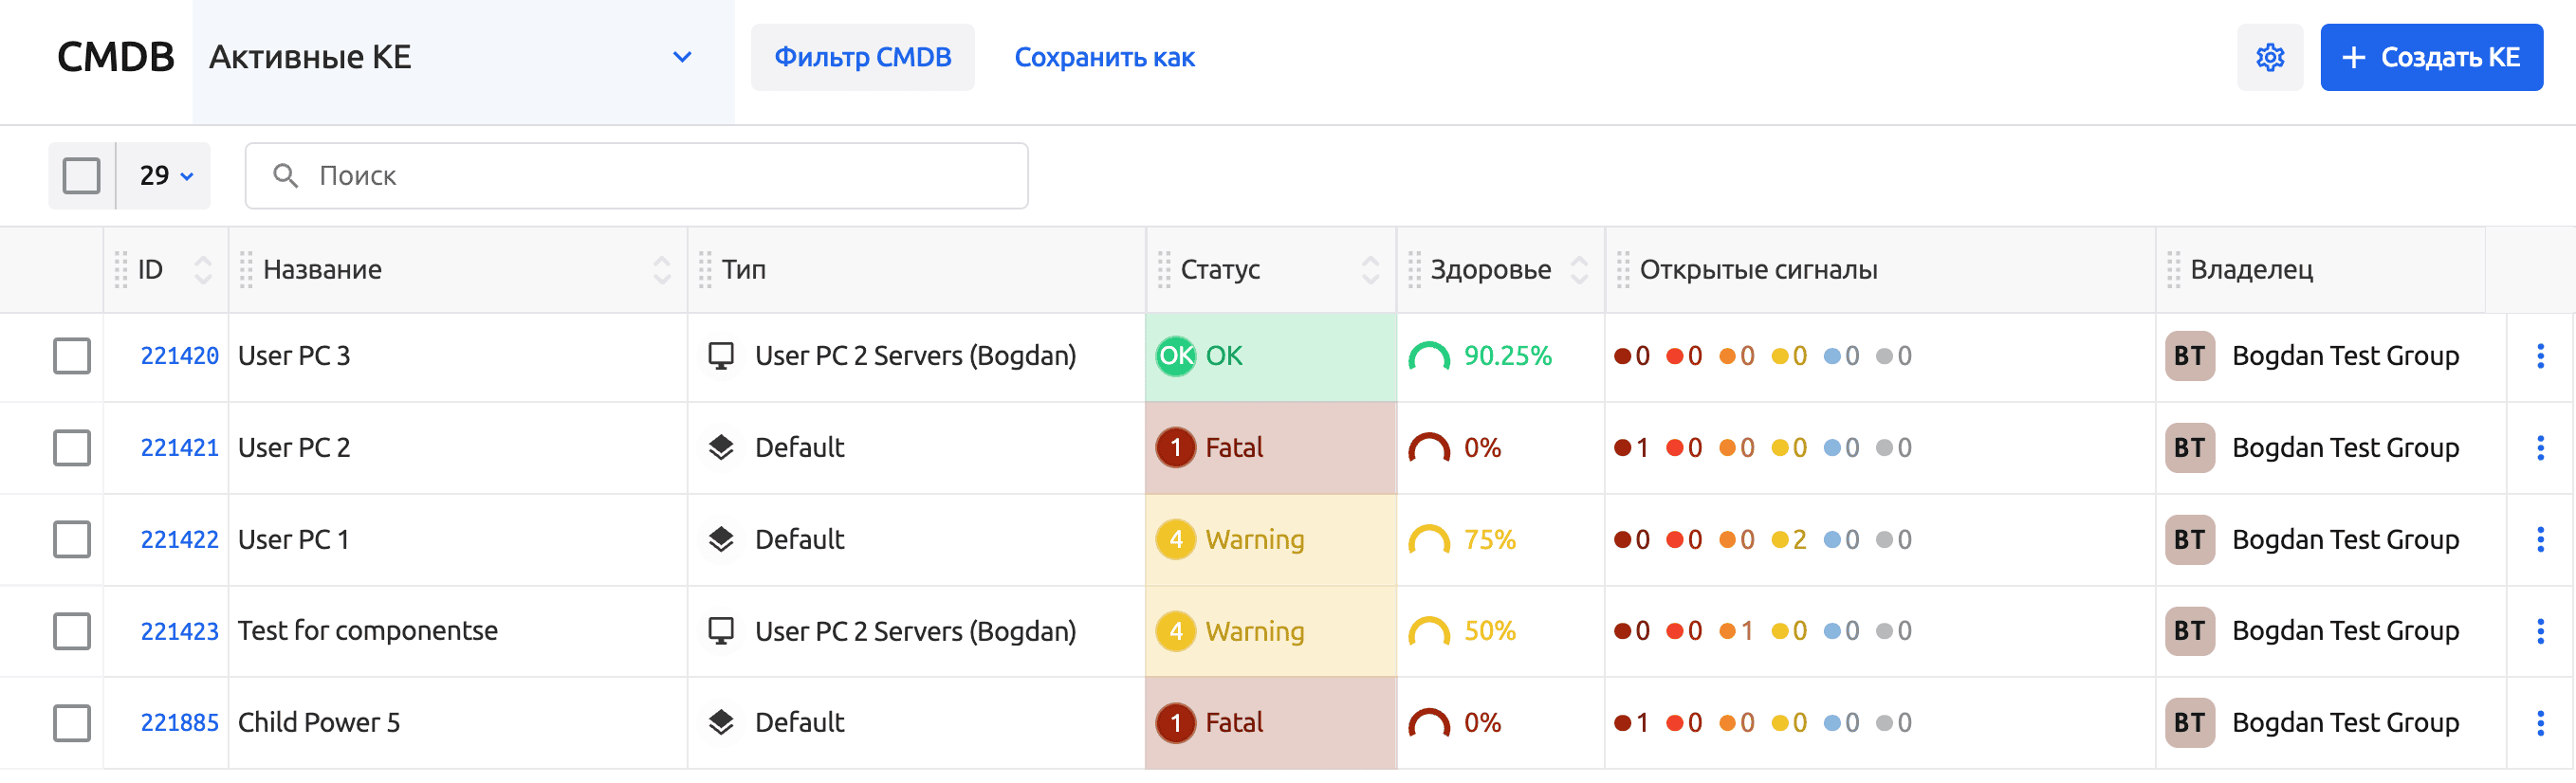The image size is (2576, 783).
Task: Open the table settings gear icon
Action: [2269, 58]
